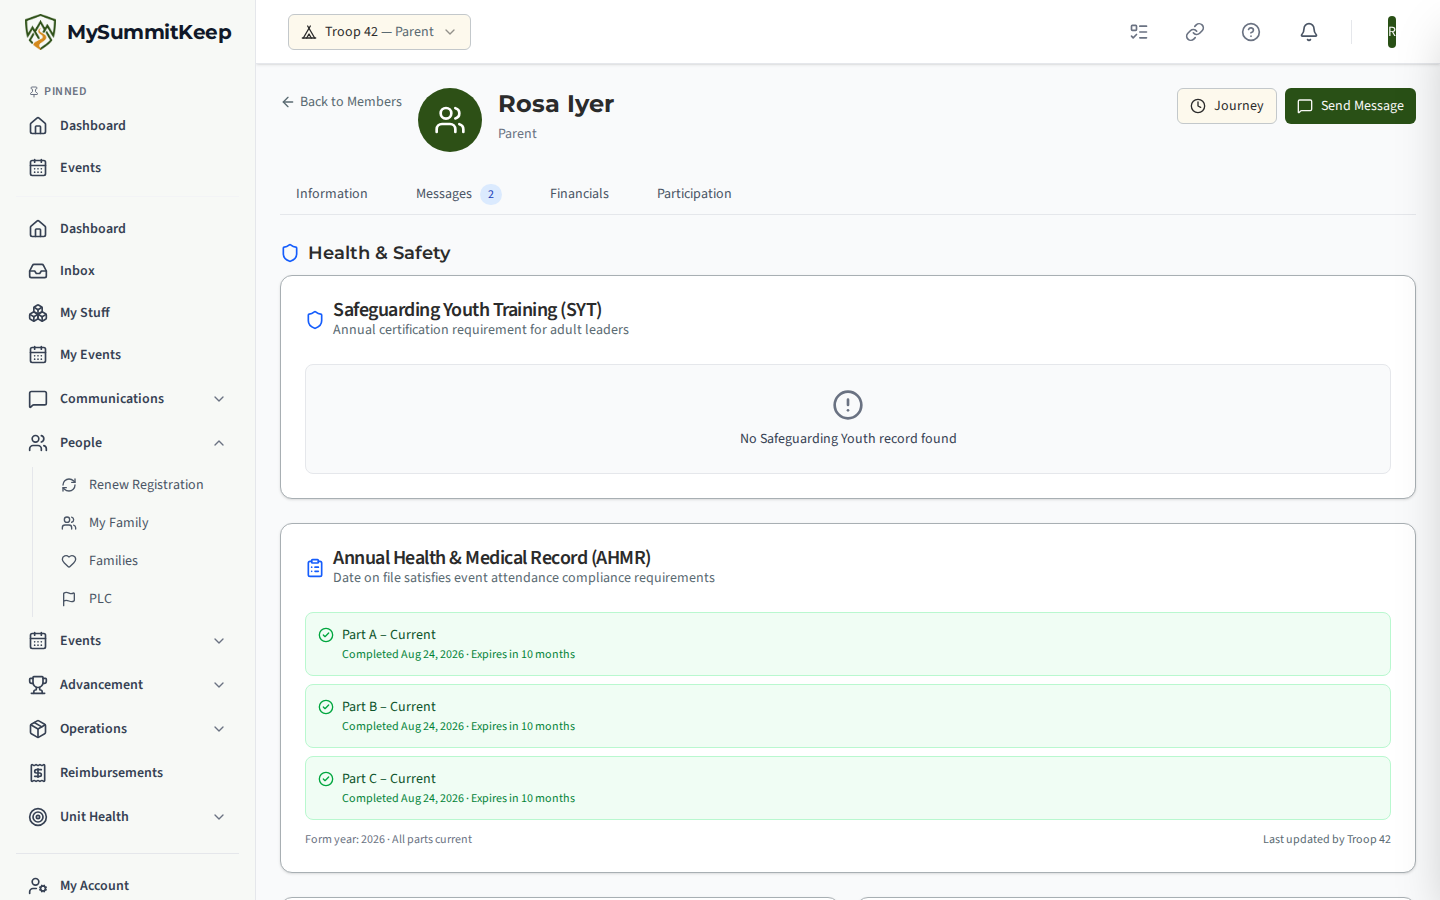The width and height of the screenshot is (1440, 900).
Task: Open the user avatar menu
Action: 1392,32
